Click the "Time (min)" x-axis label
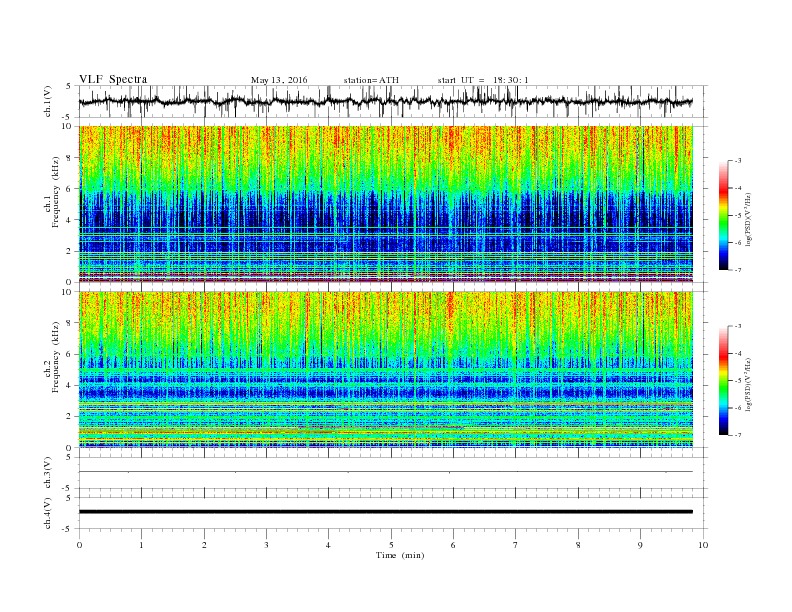This screenshot has height=612, width=792. [x=400, y=555]
